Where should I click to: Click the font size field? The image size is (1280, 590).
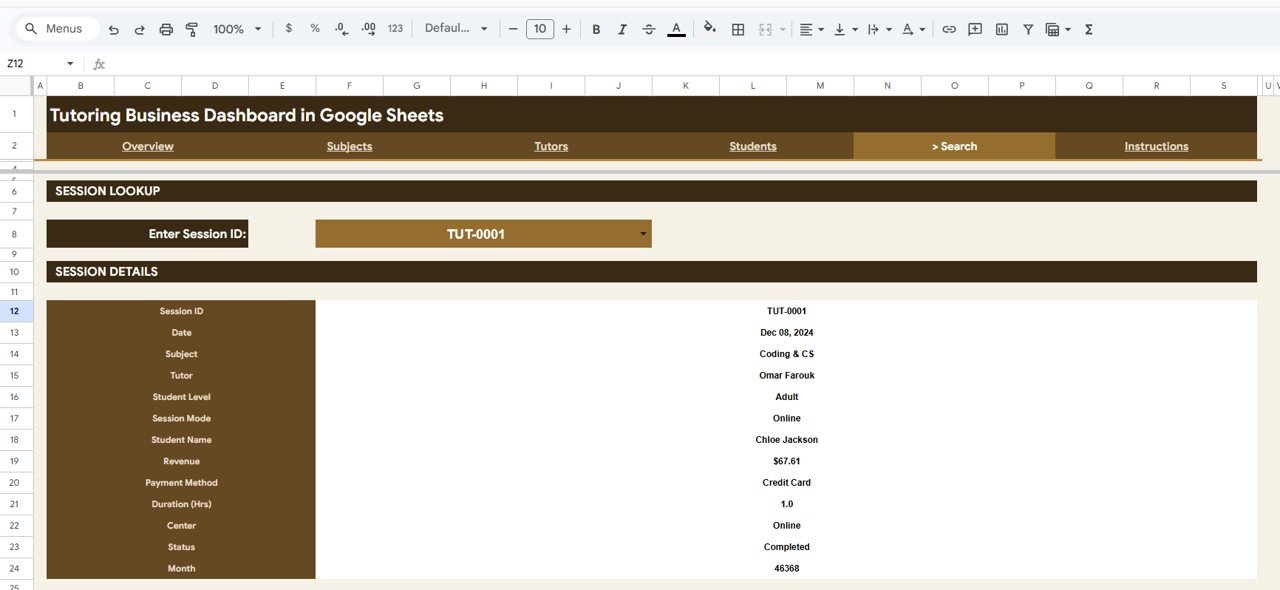click(540, 29)
